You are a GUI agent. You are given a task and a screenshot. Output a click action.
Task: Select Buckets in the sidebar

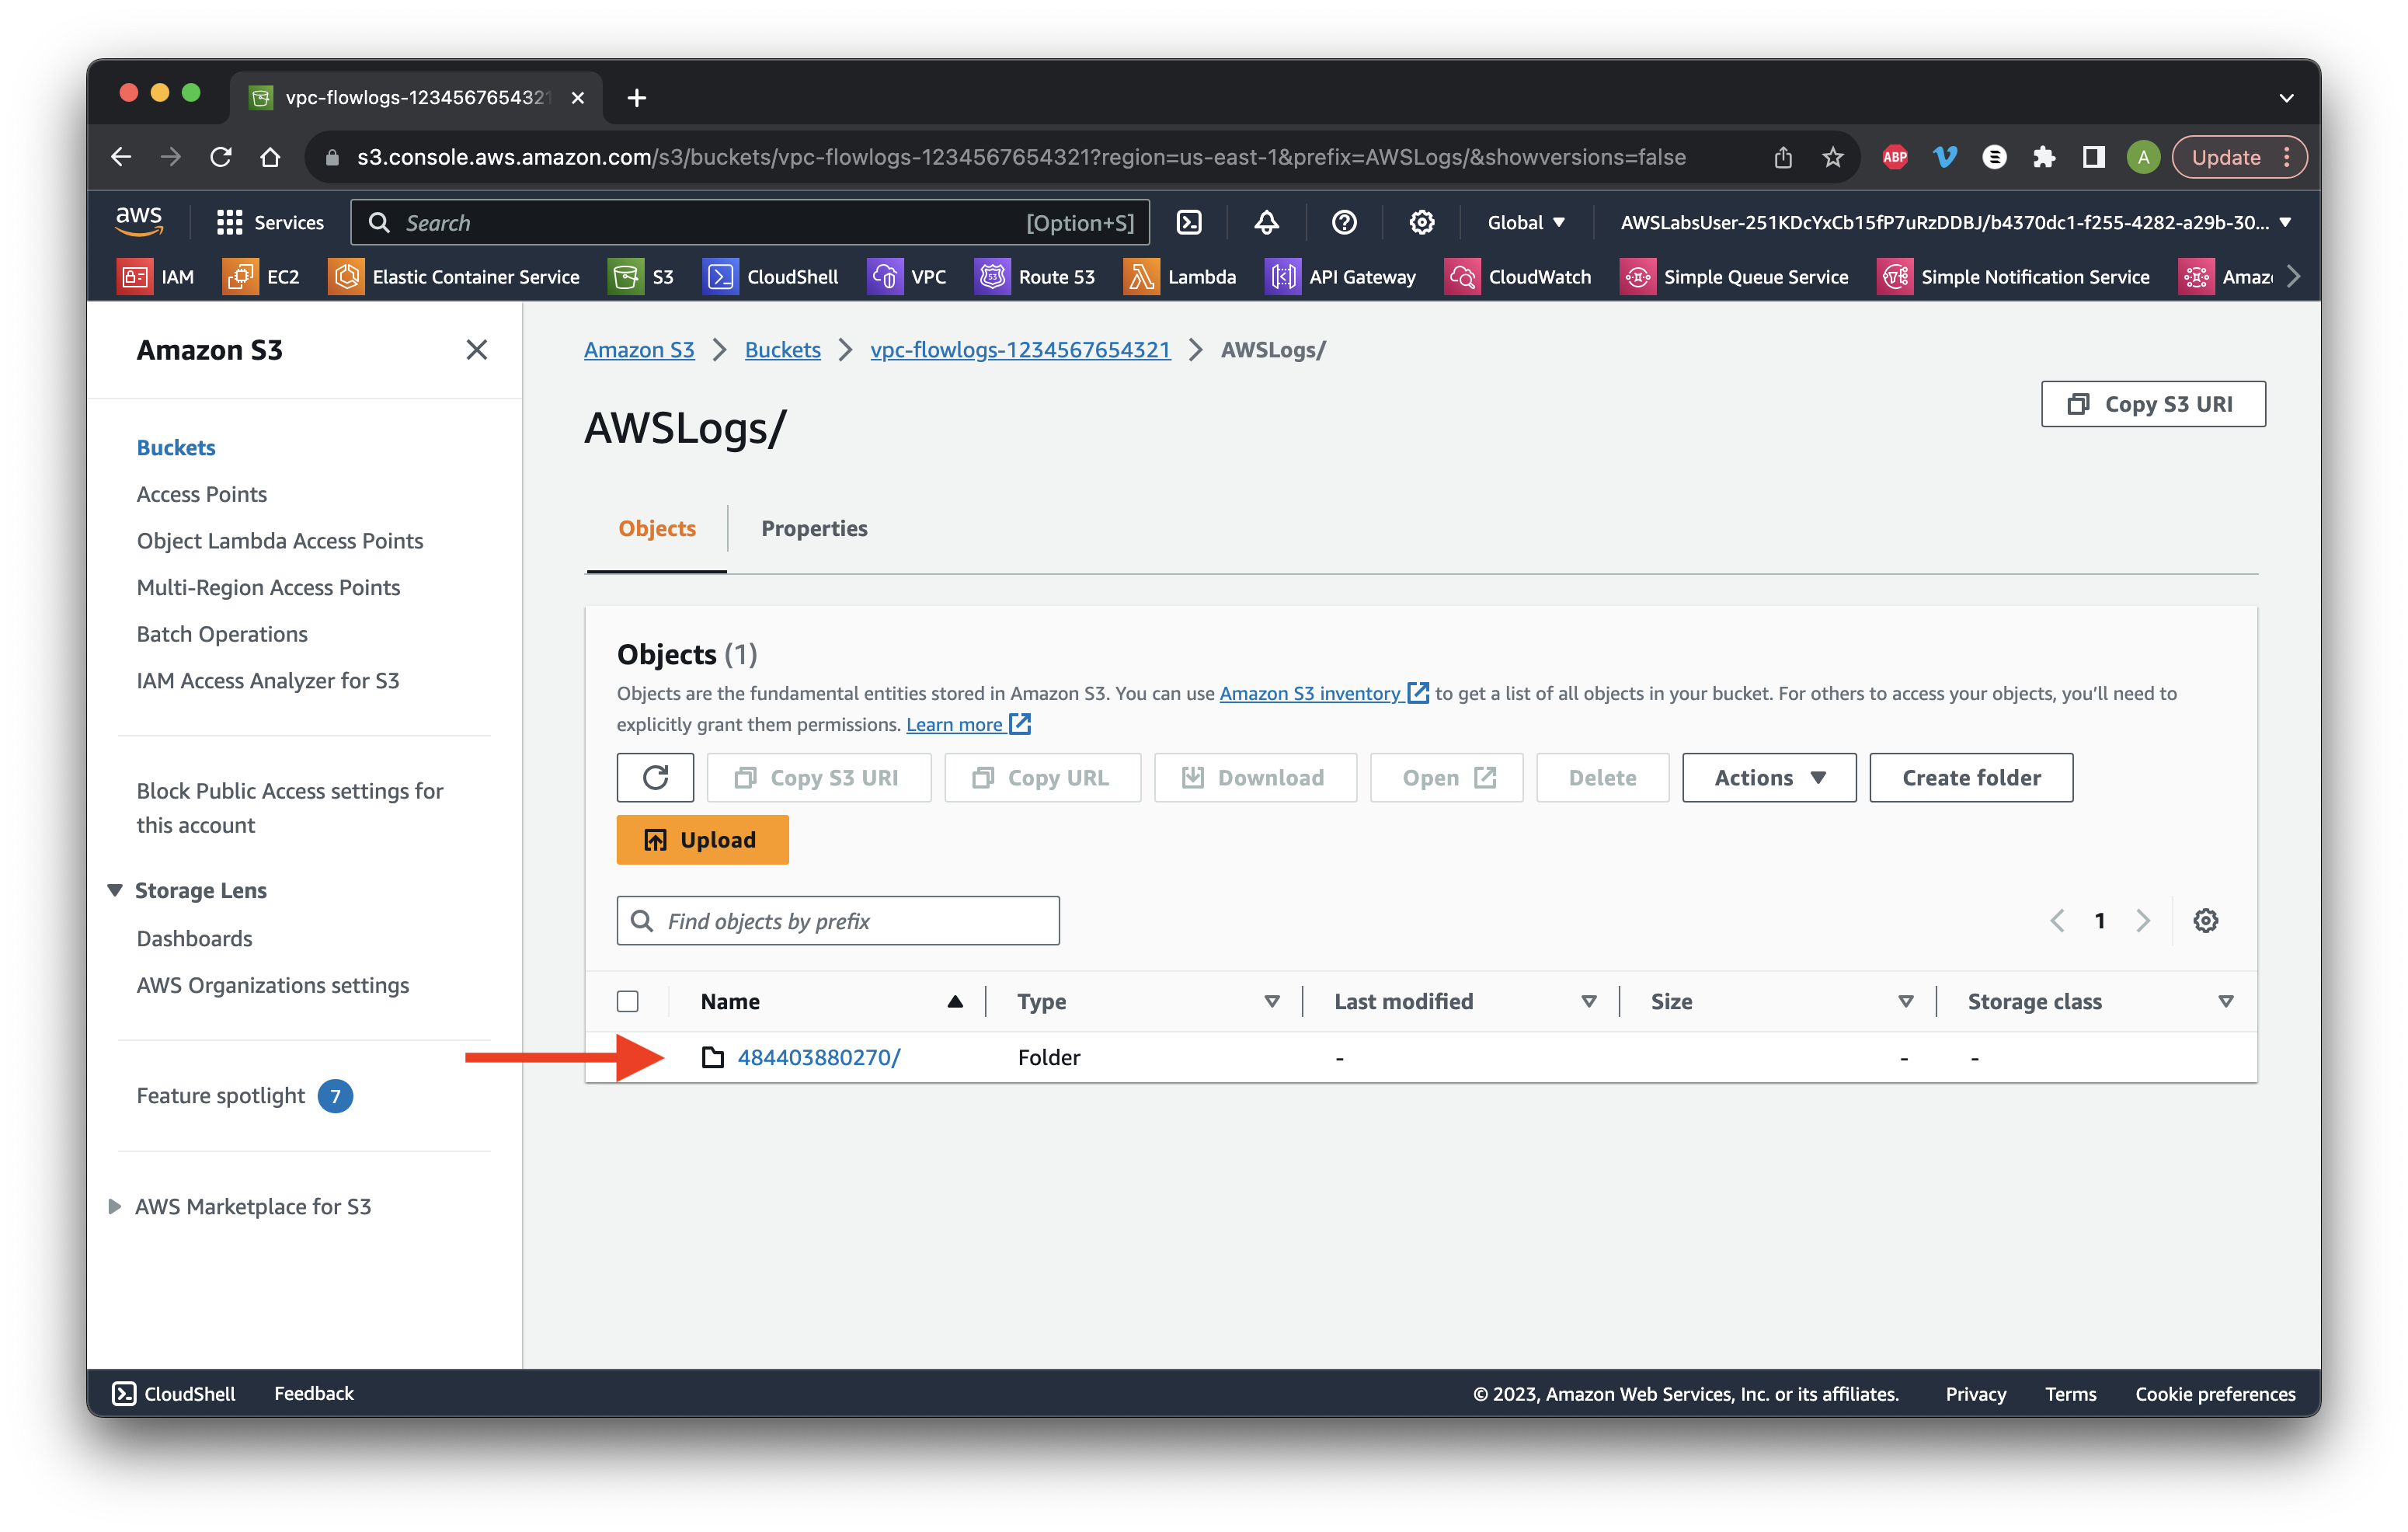click(x=176, y=447)
